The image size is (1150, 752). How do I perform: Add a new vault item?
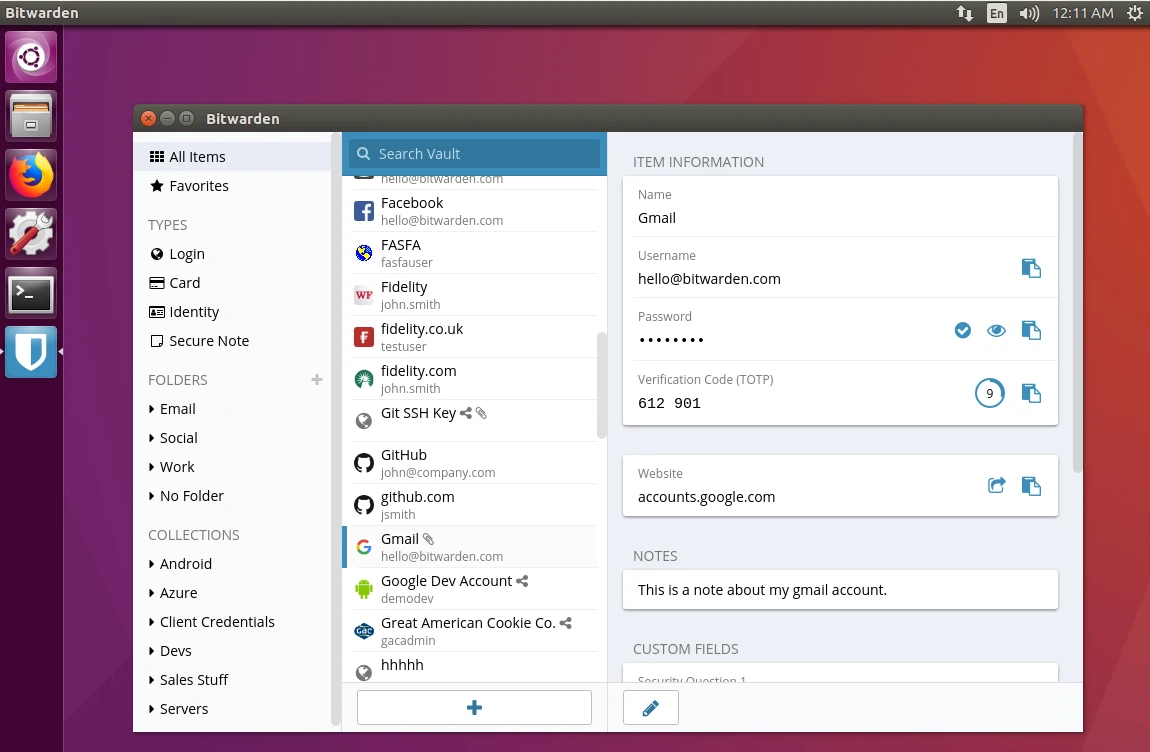pyautogui.click(x=474, y=708)
